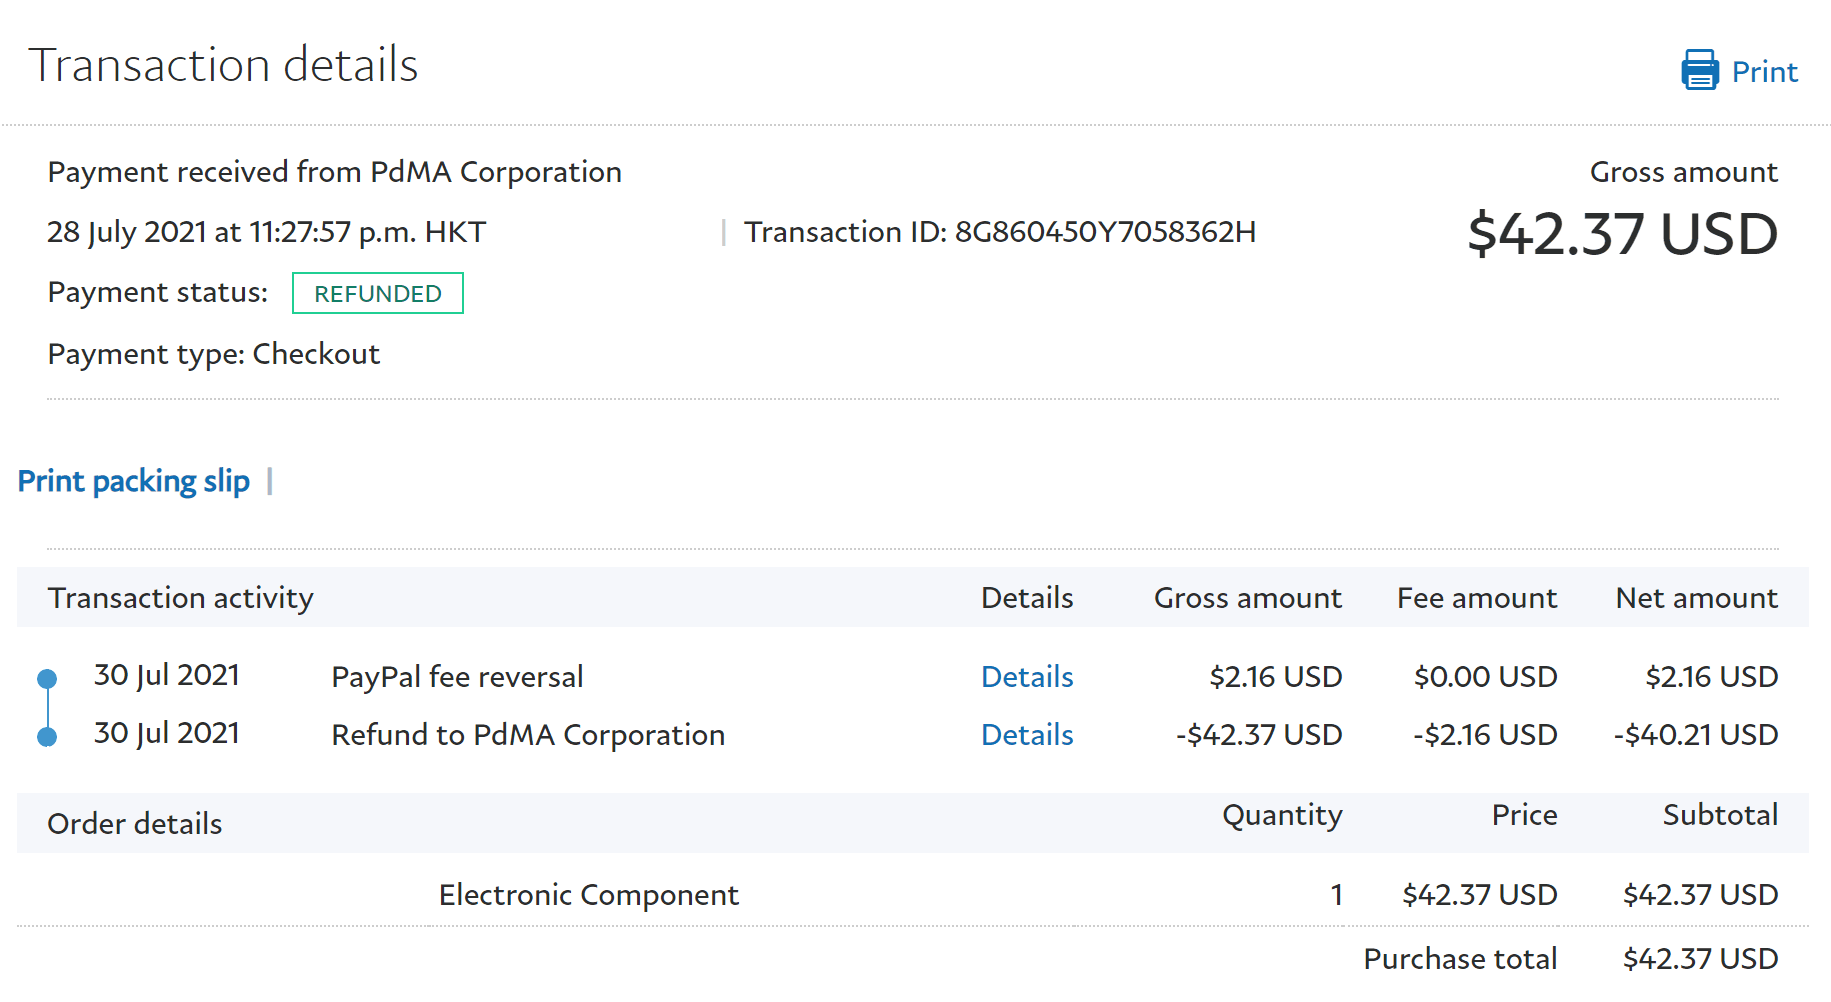
Task: Click the Print text link
Action: [1764, 72]
